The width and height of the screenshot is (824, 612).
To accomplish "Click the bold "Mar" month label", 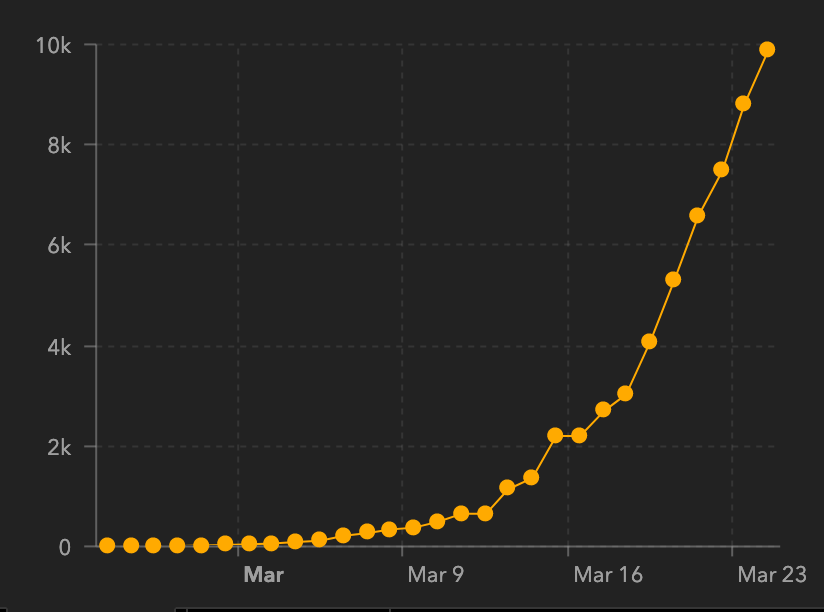I will pyautogui.click(x=264, y=574).
